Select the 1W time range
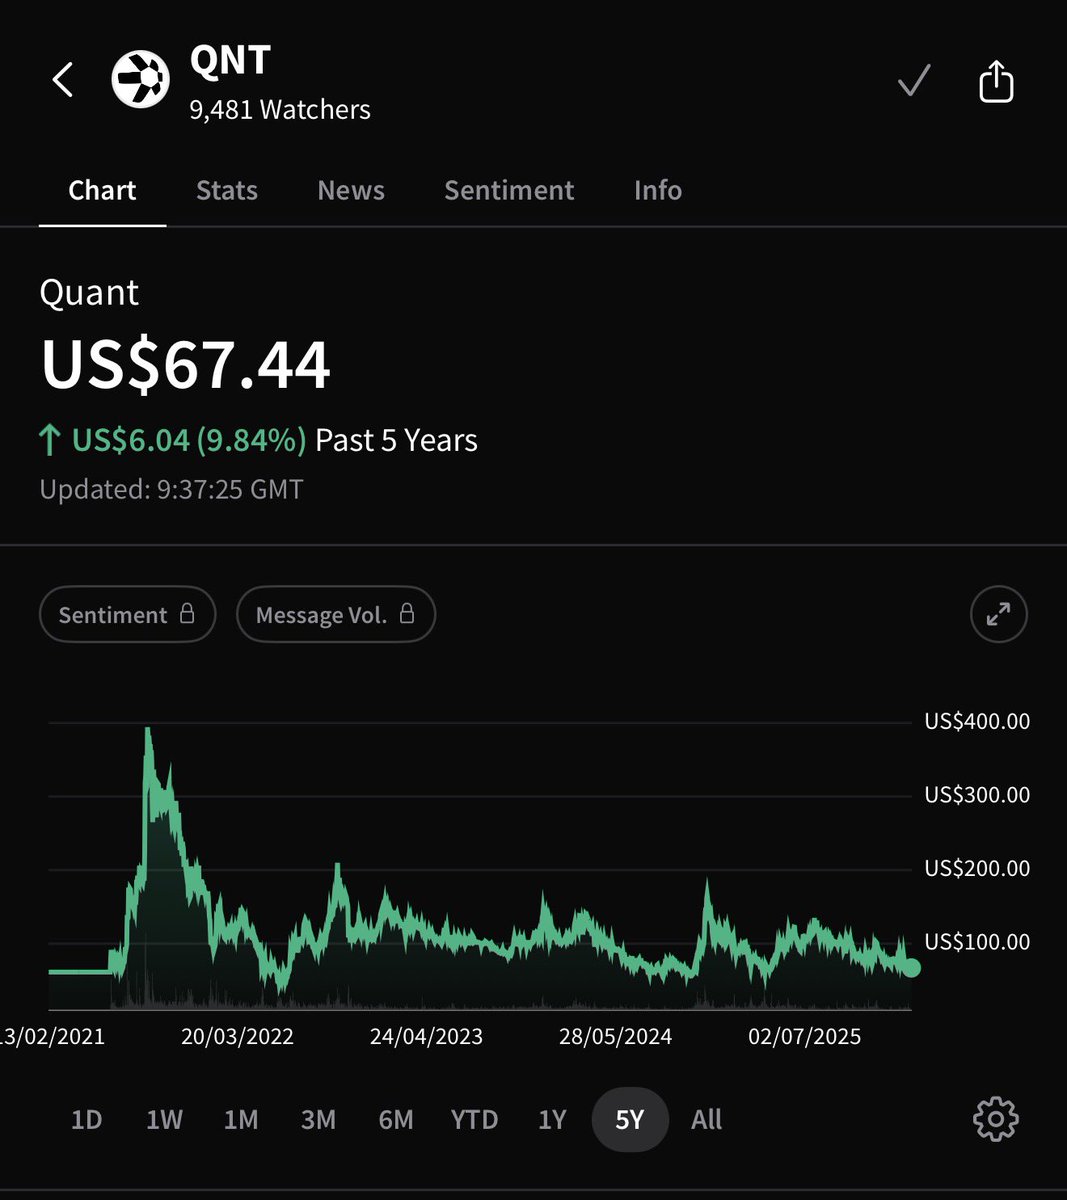Viewport: 1067px width, 1200px height. click(x=164, y=1120)
